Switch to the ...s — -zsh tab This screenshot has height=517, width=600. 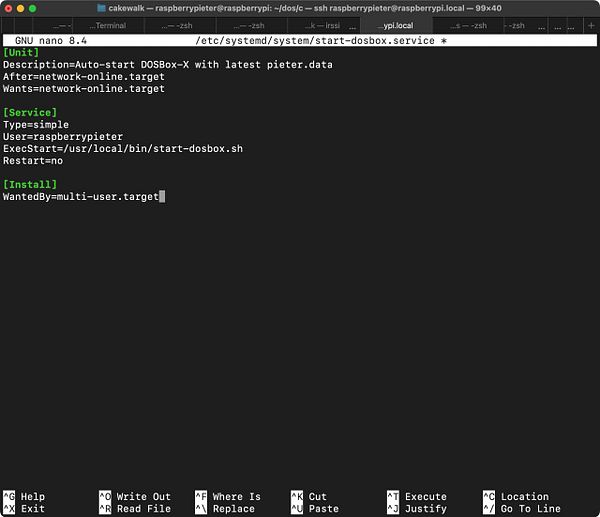(x=468, y=26)
